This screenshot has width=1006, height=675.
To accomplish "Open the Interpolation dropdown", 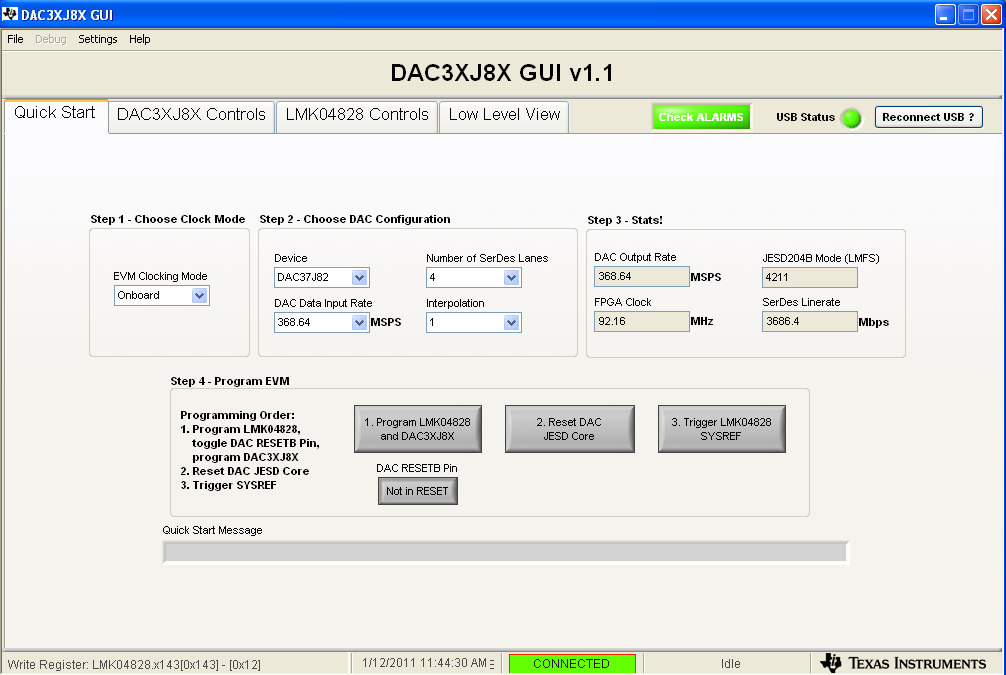I will click(473, 322).
